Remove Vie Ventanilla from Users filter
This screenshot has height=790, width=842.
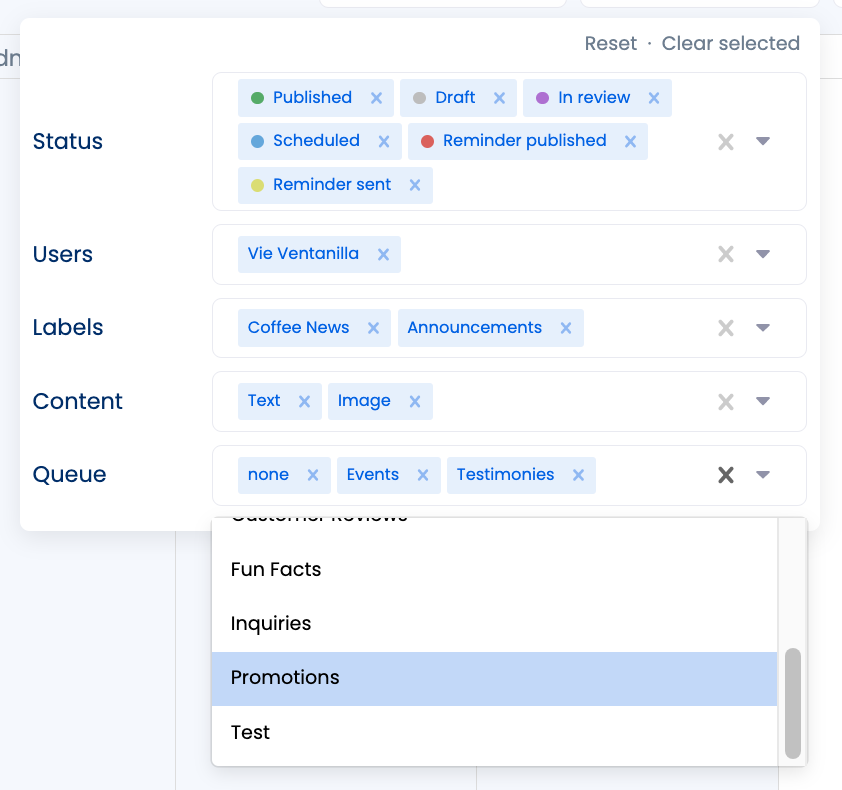(x=383, y=254)
